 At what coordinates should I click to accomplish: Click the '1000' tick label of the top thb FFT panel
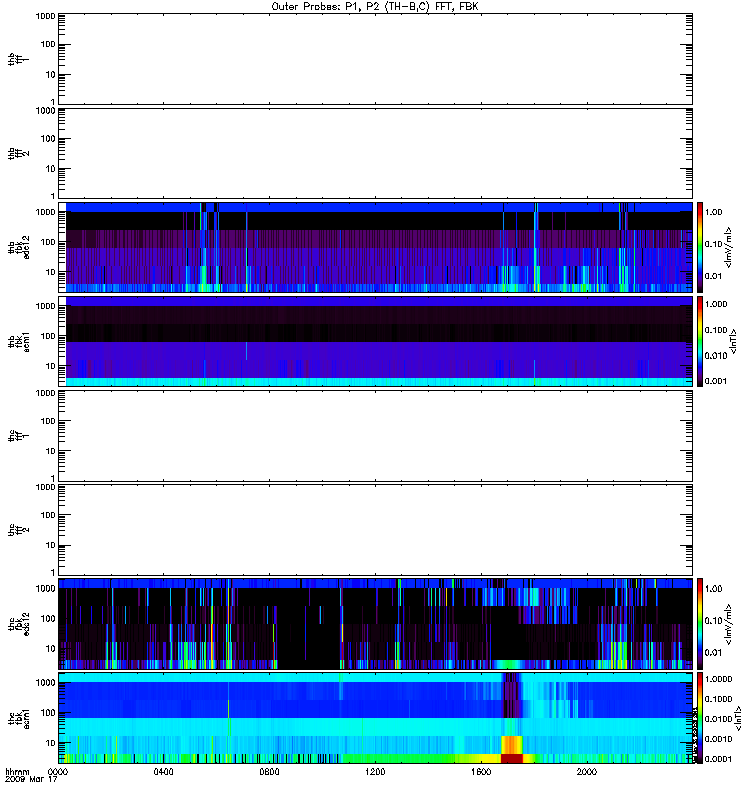(45, 16)
